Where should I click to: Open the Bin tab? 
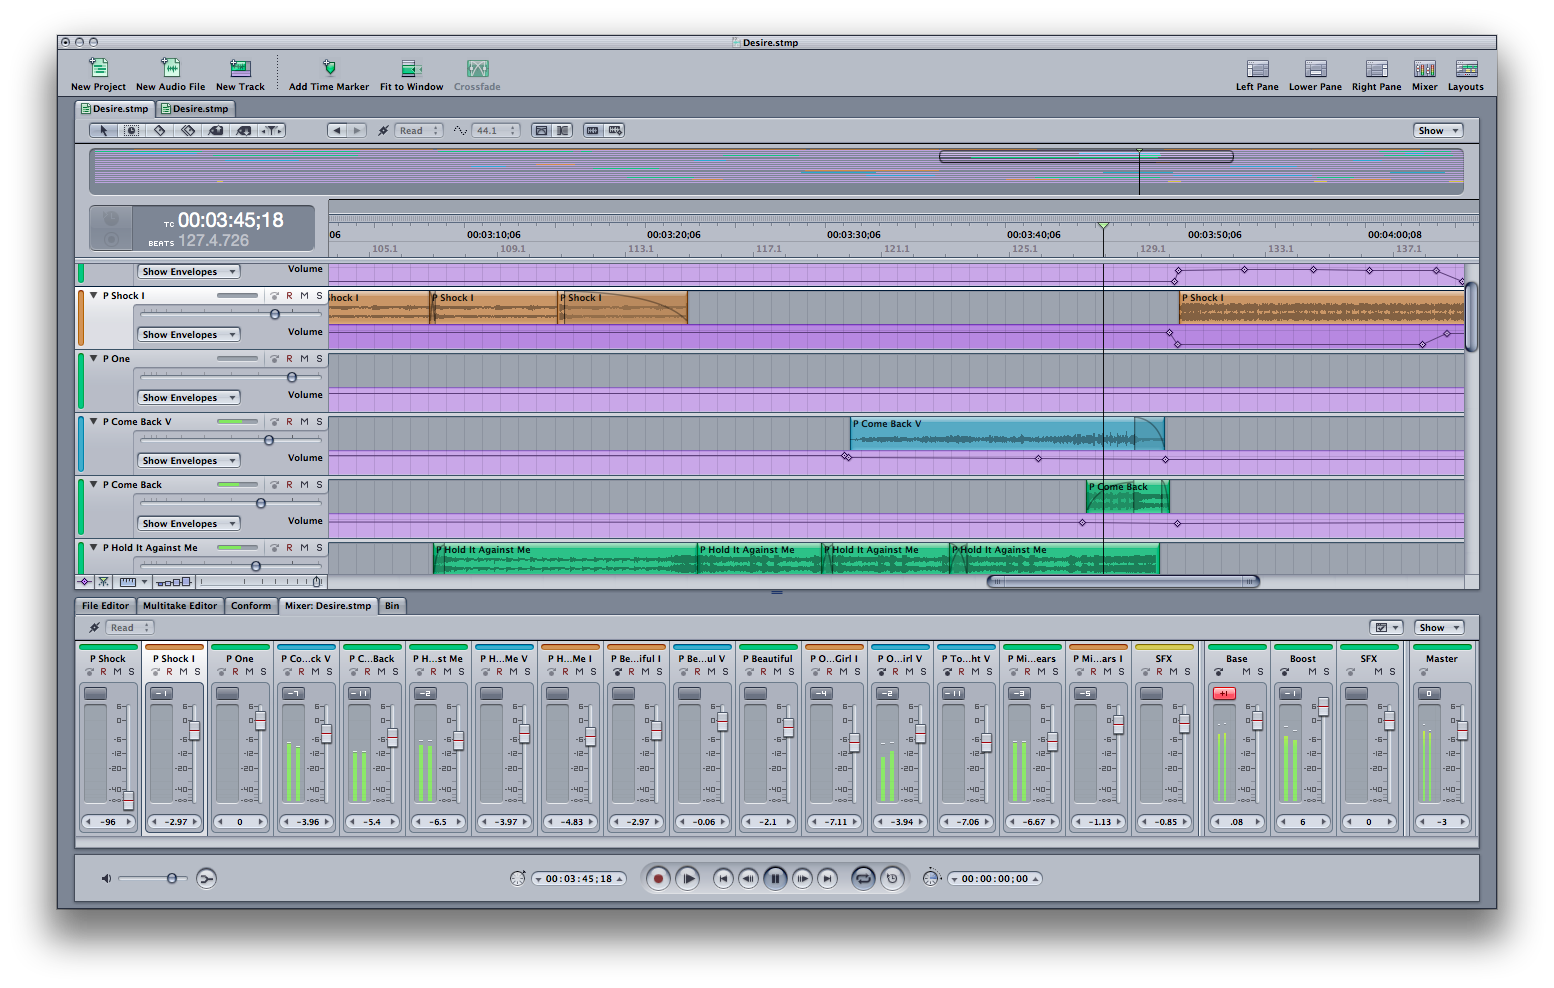(392, 606)
